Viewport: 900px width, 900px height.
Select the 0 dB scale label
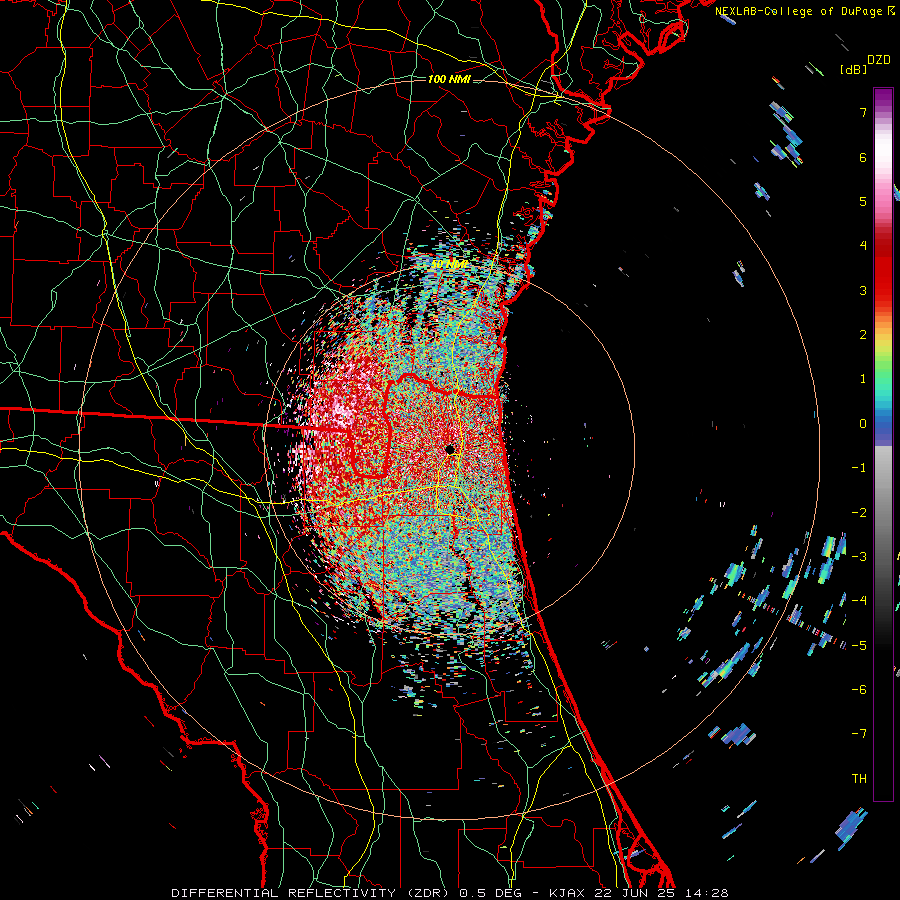pyautogui.click(x=863, y=424)
